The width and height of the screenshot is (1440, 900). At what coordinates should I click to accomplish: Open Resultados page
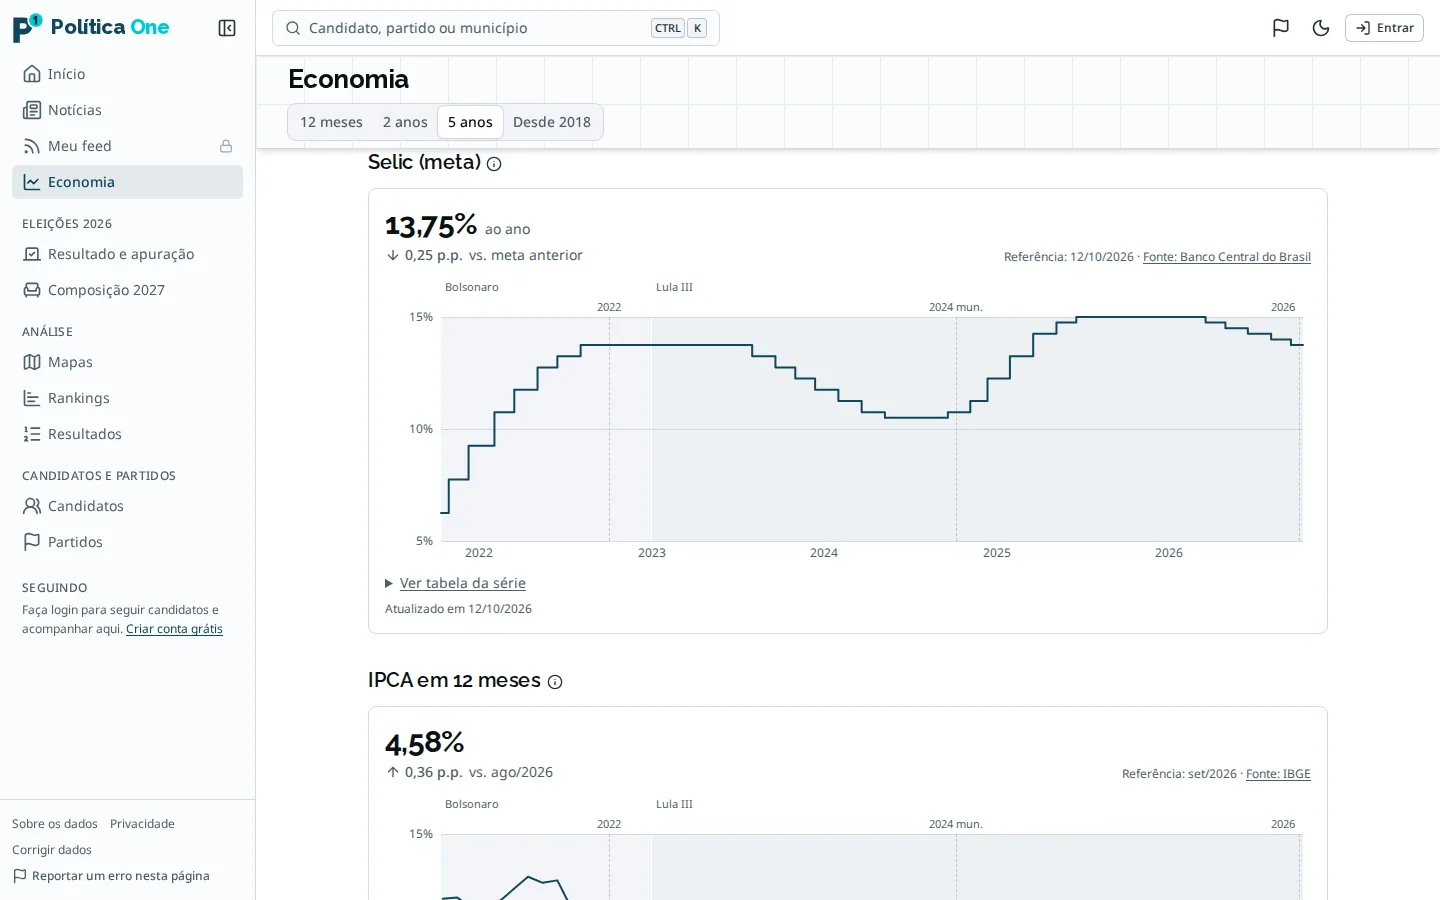[127, 434]
